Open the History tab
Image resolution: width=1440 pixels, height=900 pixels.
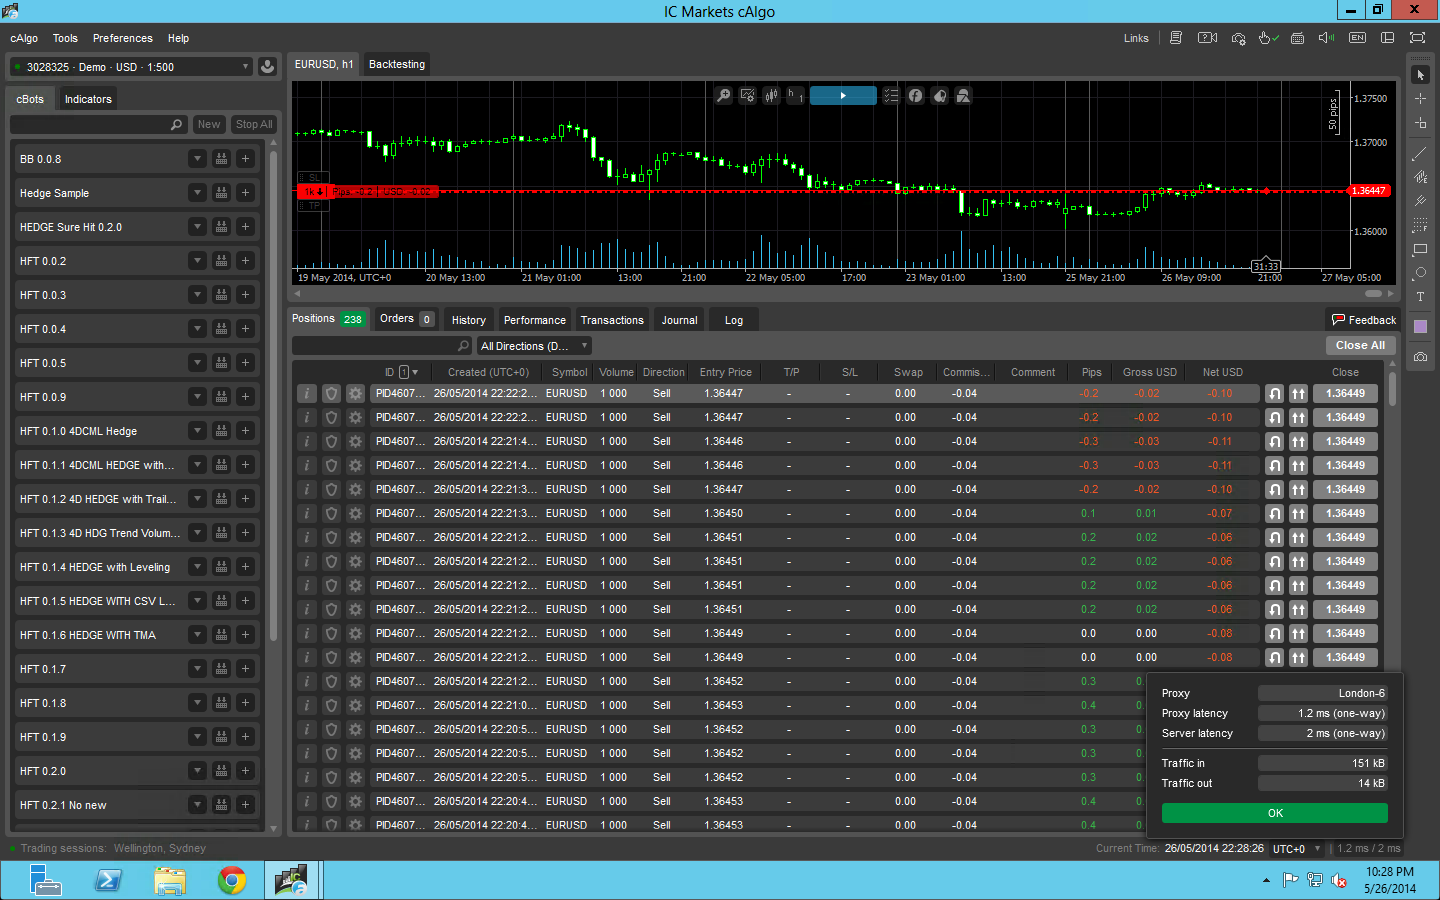468,320
